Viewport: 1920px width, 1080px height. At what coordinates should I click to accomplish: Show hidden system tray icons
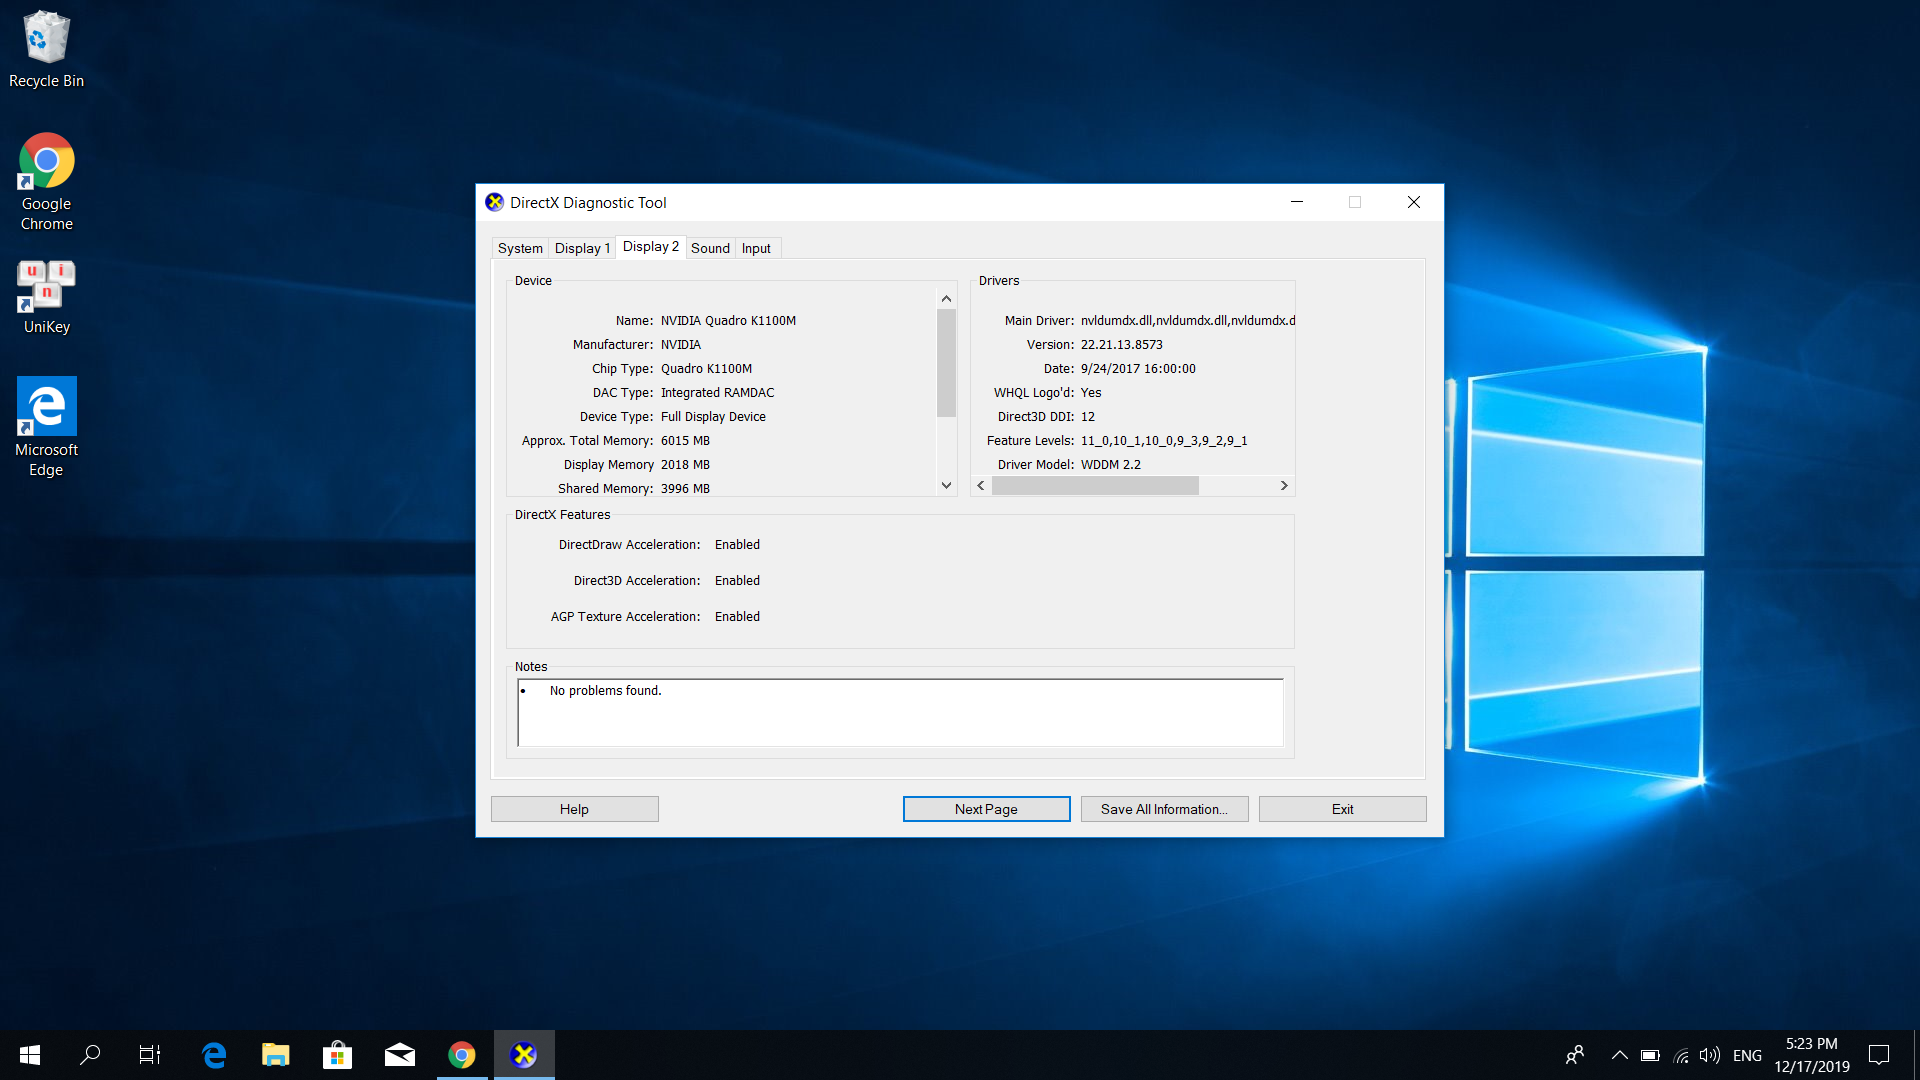[1619, 1056]
